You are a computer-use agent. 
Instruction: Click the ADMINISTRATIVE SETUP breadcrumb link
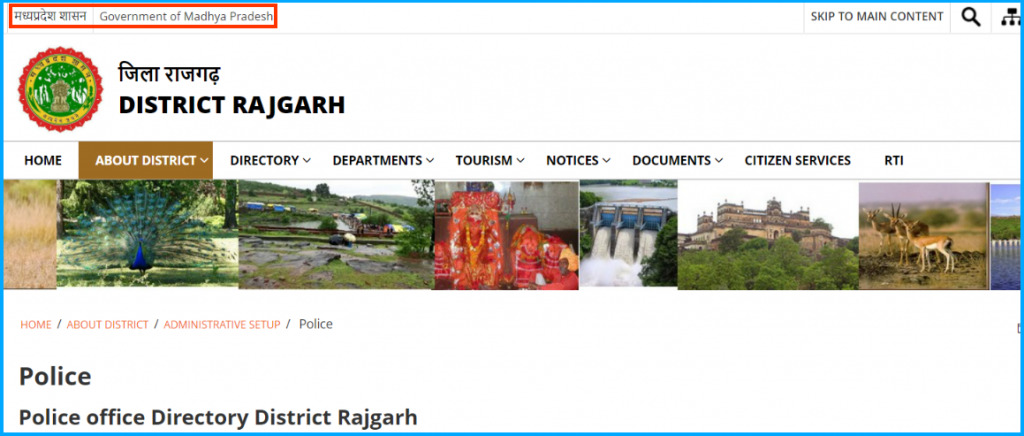point(222,324)
